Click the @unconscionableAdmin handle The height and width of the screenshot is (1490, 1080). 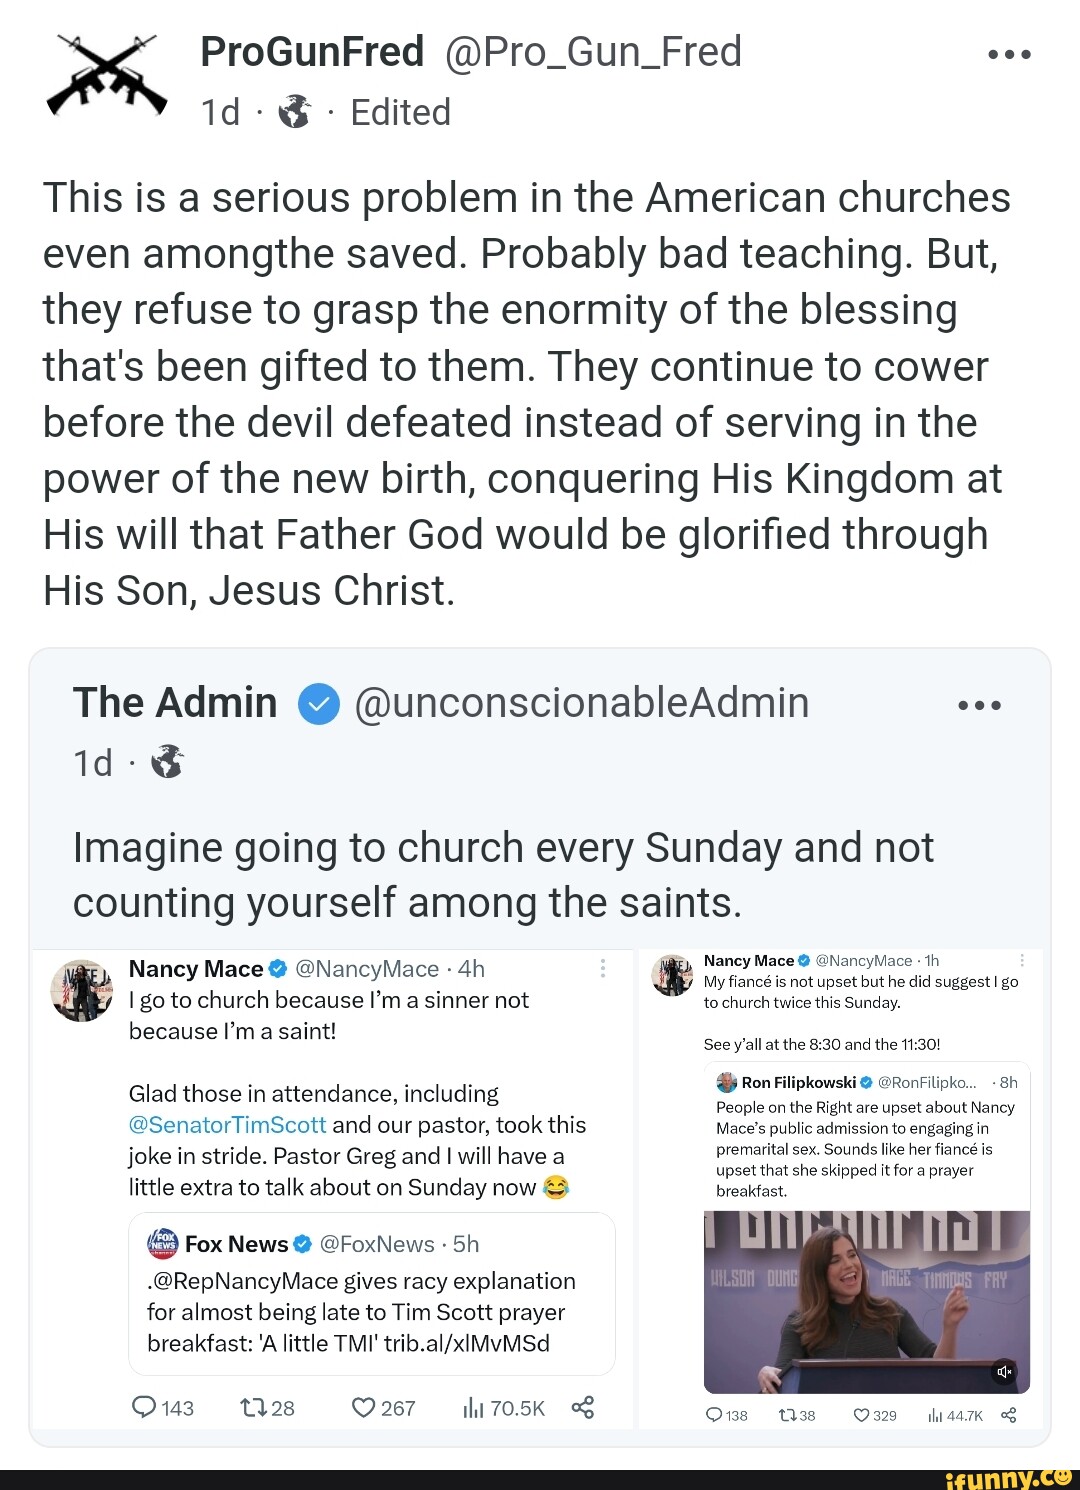click(581, 704)
